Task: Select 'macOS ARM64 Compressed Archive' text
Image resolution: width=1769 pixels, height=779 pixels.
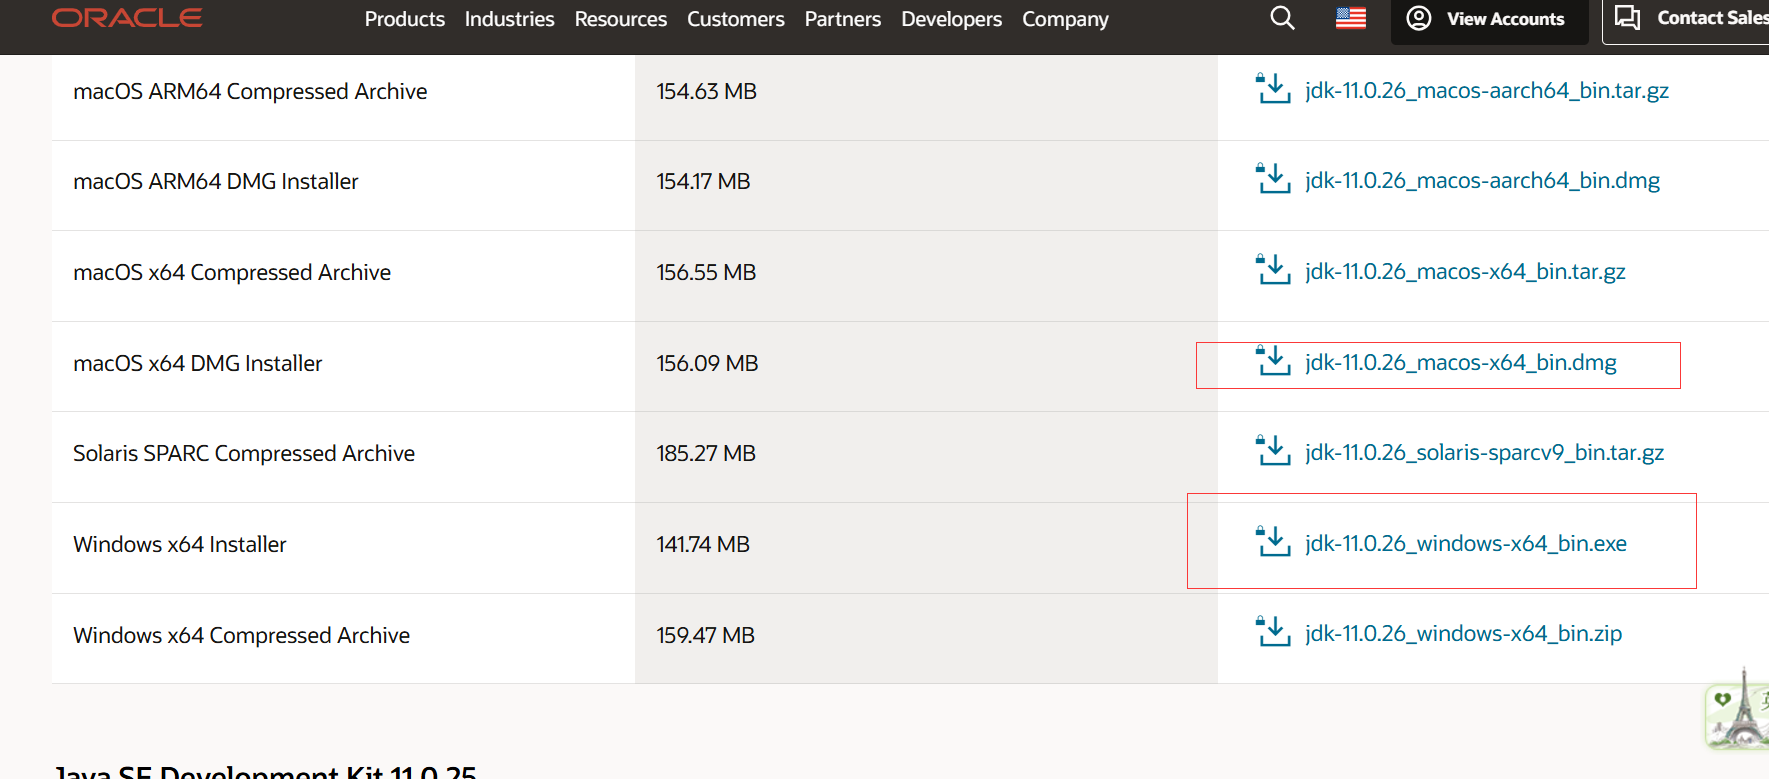Action: [x=250, y=91]
